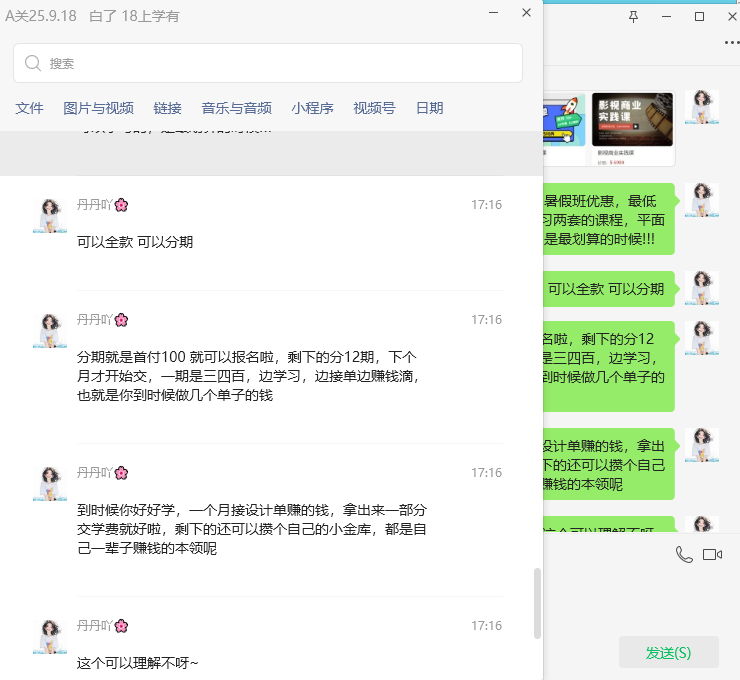Switch to the 文件 filter tab
This screenshot has height=680, width=740.
click(x=30, y=108)
